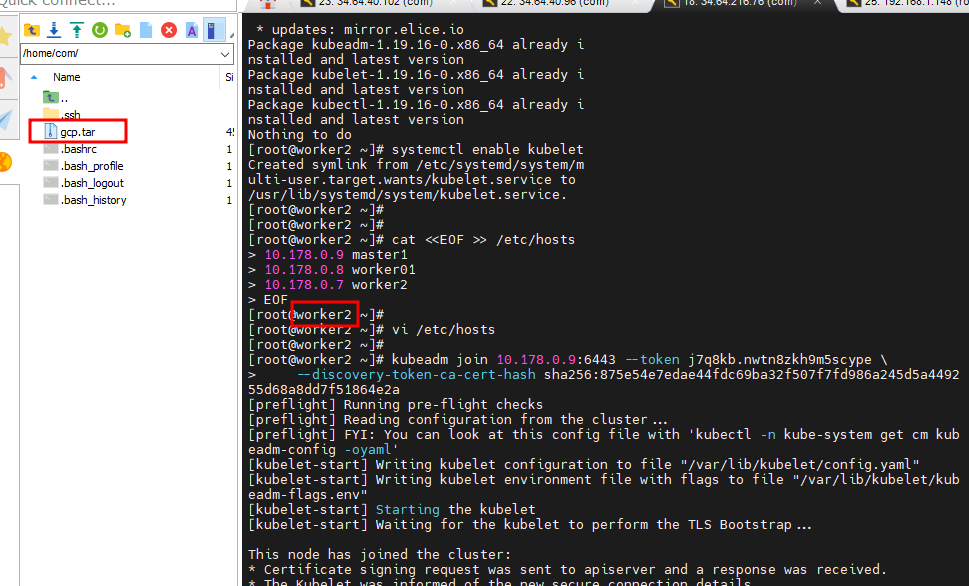
Task: Click 'This node has joined the cluster:' line
Action: [379, 554]
